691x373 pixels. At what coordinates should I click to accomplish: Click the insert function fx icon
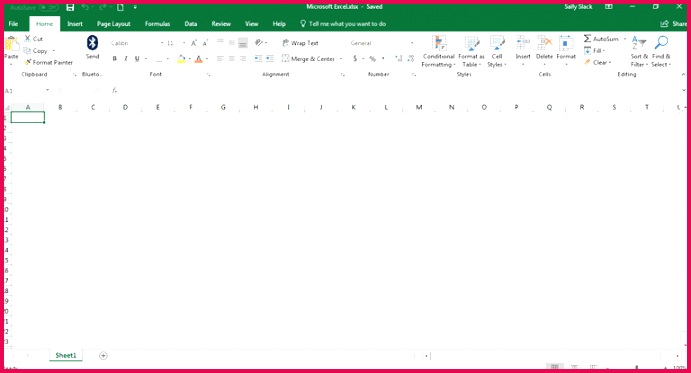(x=115, y=90)
